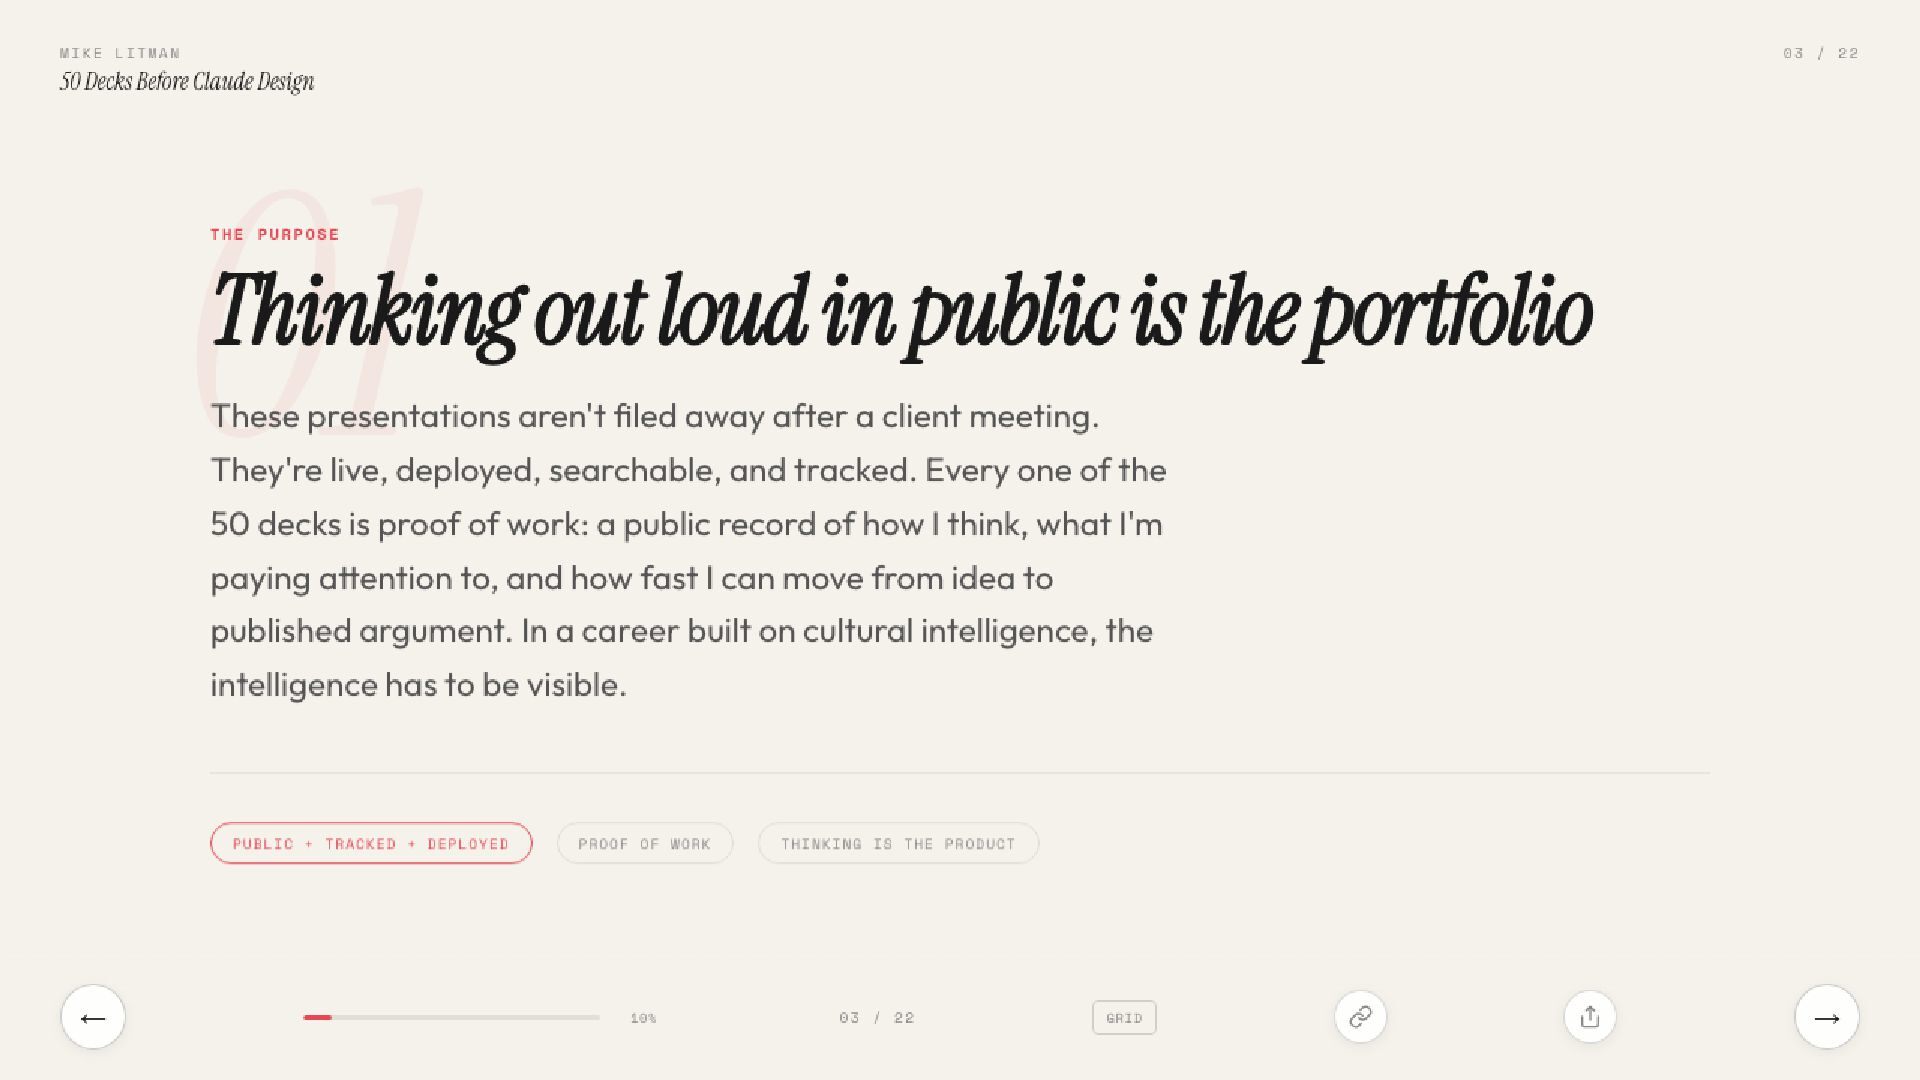Open the share export icon
Image resolution: width=1920 pixels, height=1080 pixels.
(1590, 1017)
